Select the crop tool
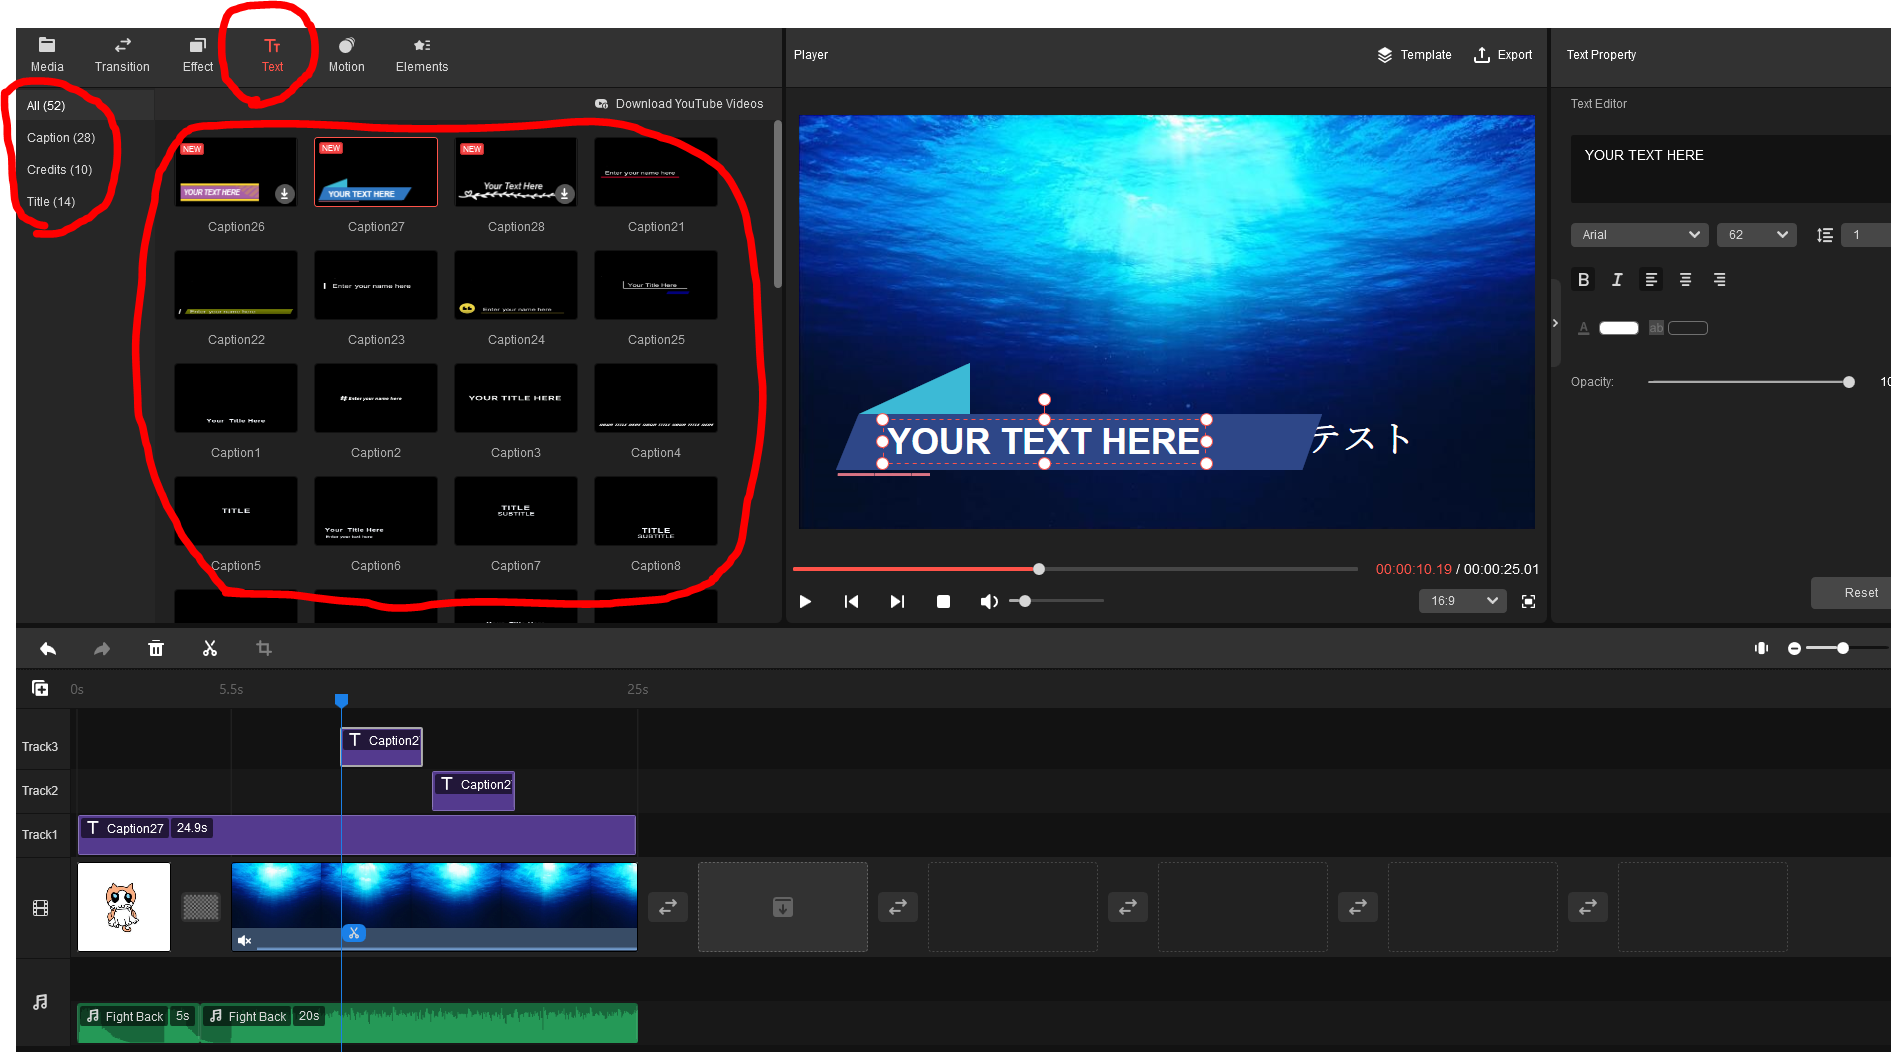This screenshot has width=1891, height=1052. click(264, 649)
